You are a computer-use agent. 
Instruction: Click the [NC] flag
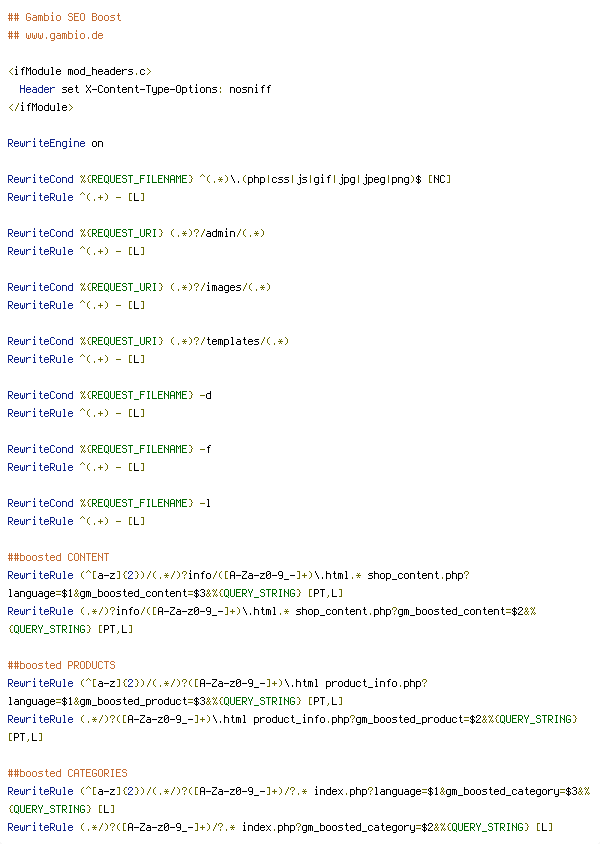pyautogui.click(x=439, y=179)
